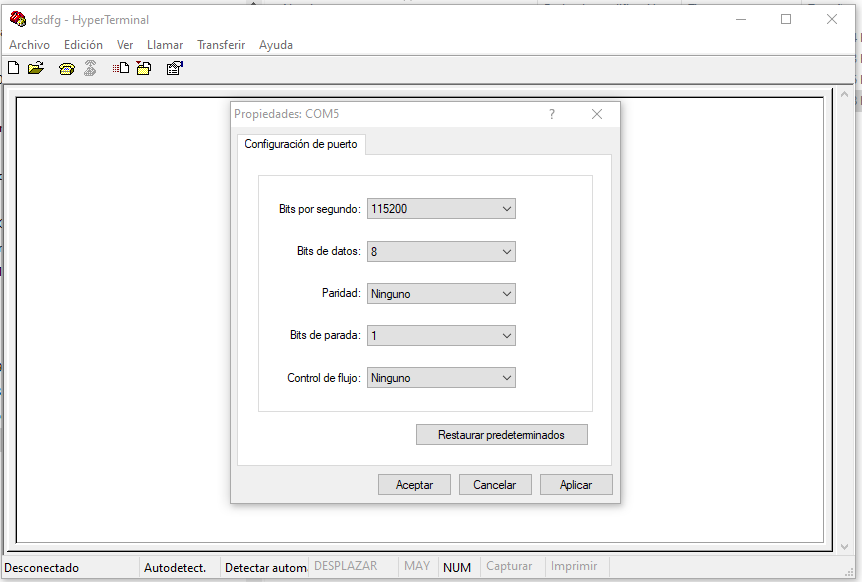Screen dimensions: 862x582
Task: Click the yellow telephone Call icon
Action: (x=67, y=69)
